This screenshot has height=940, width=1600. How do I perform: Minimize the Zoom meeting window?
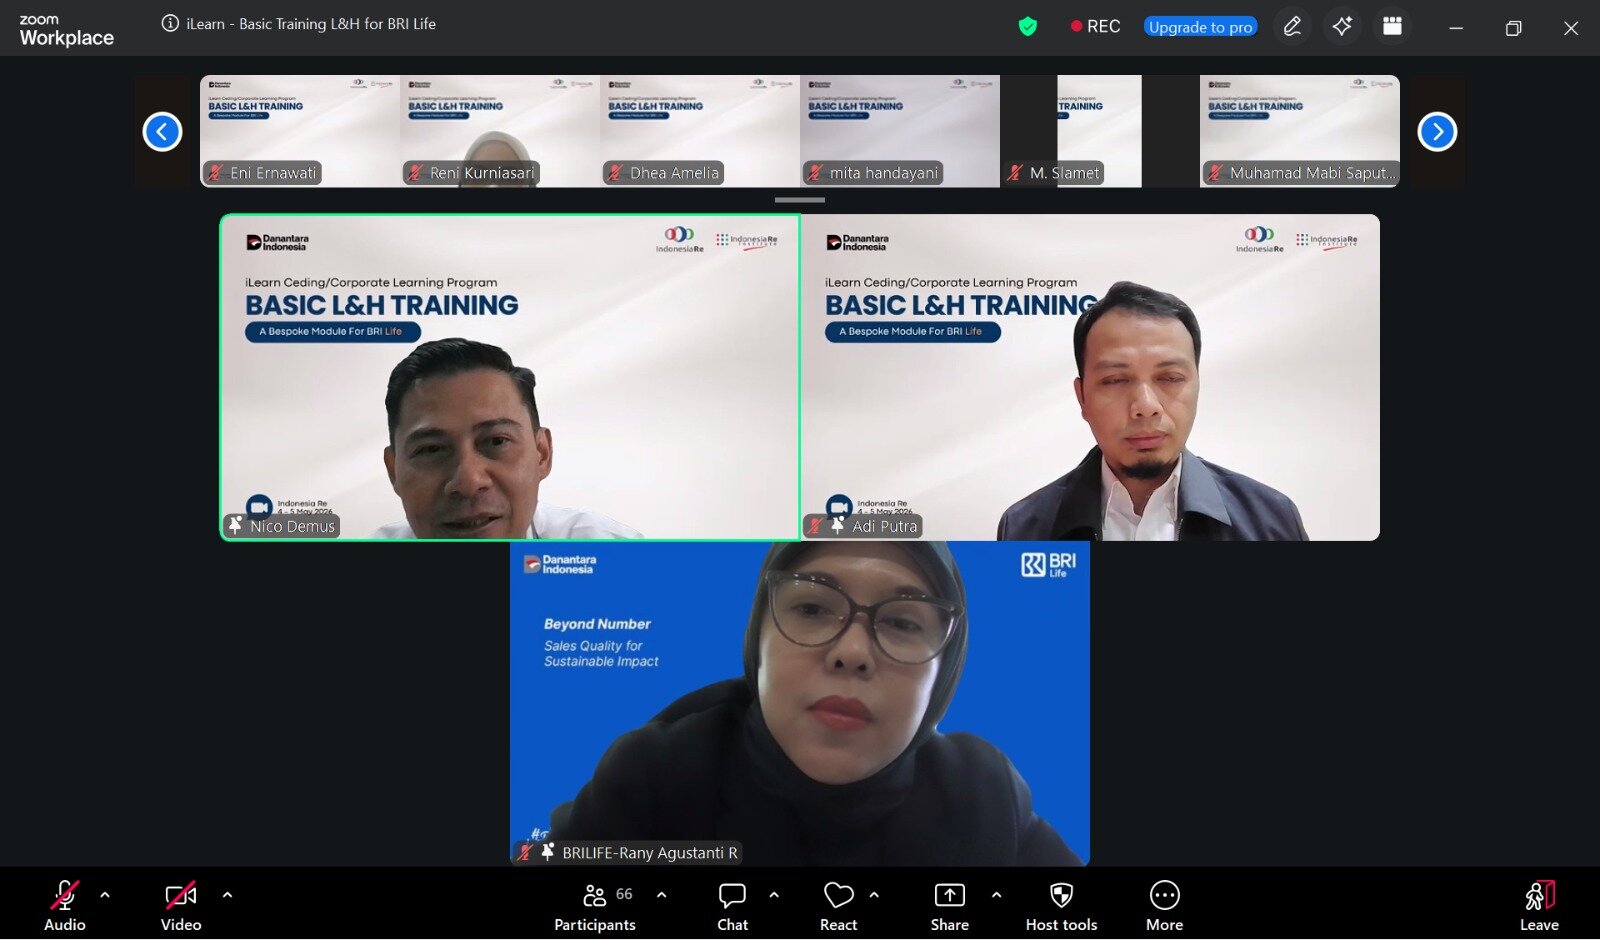point(1456,28)
